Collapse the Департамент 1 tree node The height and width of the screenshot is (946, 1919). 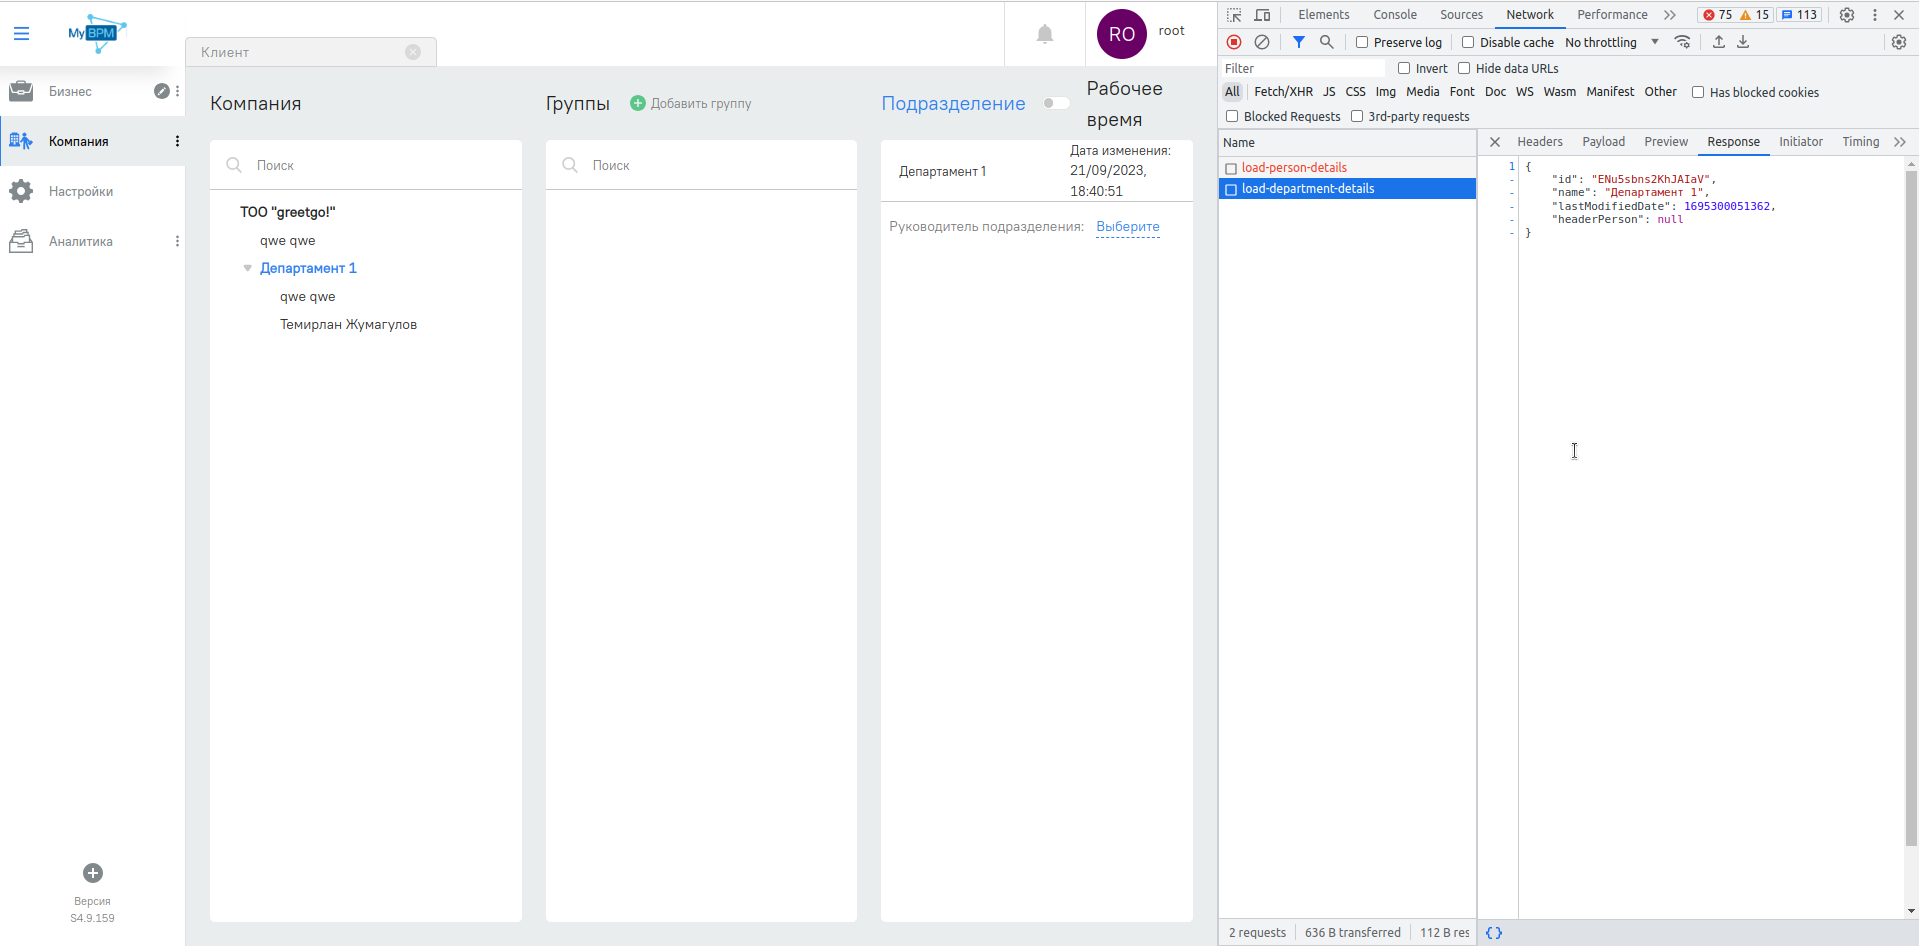click(x=248, y=268)
